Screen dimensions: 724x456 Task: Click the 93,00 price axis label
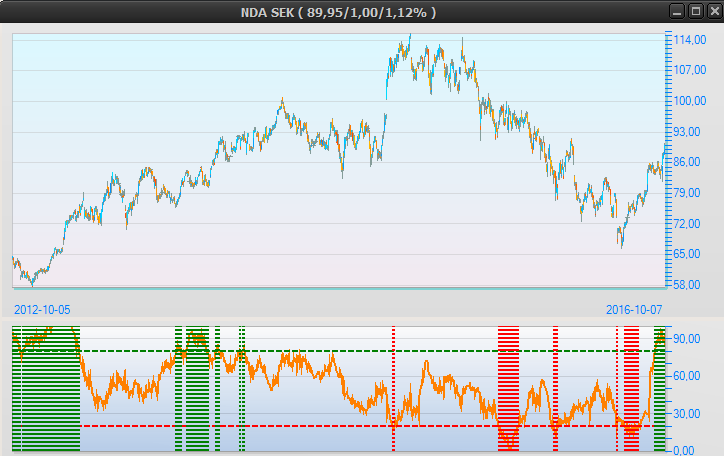tap(687, 132)
